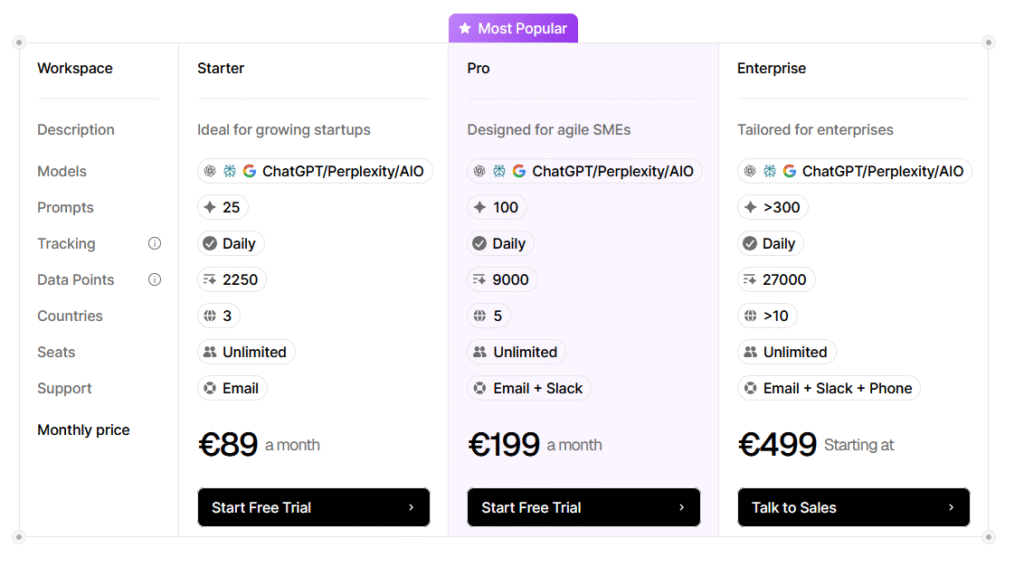
Task: Click the support icon in Pro column
Action: point(480,388)
